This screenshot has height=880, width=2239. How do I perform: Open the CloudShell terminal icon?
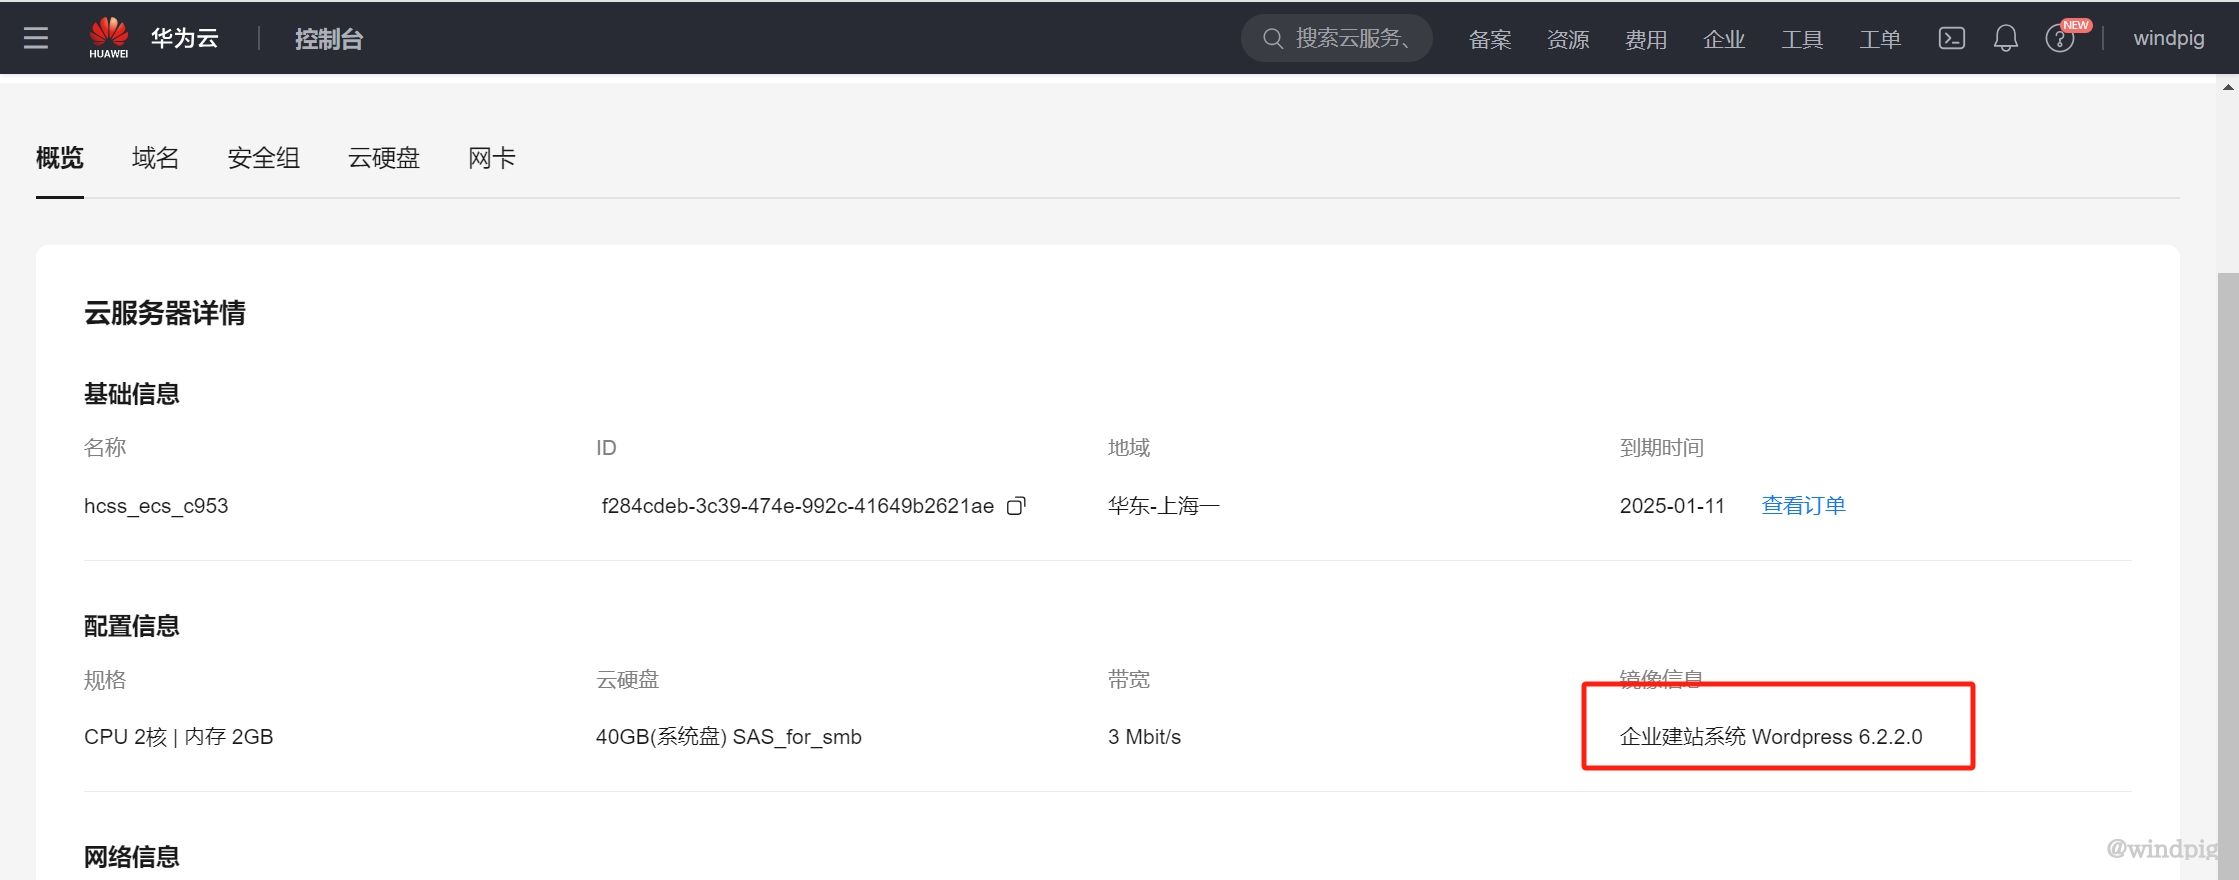pyautogui.click(x=1951, y=38)
